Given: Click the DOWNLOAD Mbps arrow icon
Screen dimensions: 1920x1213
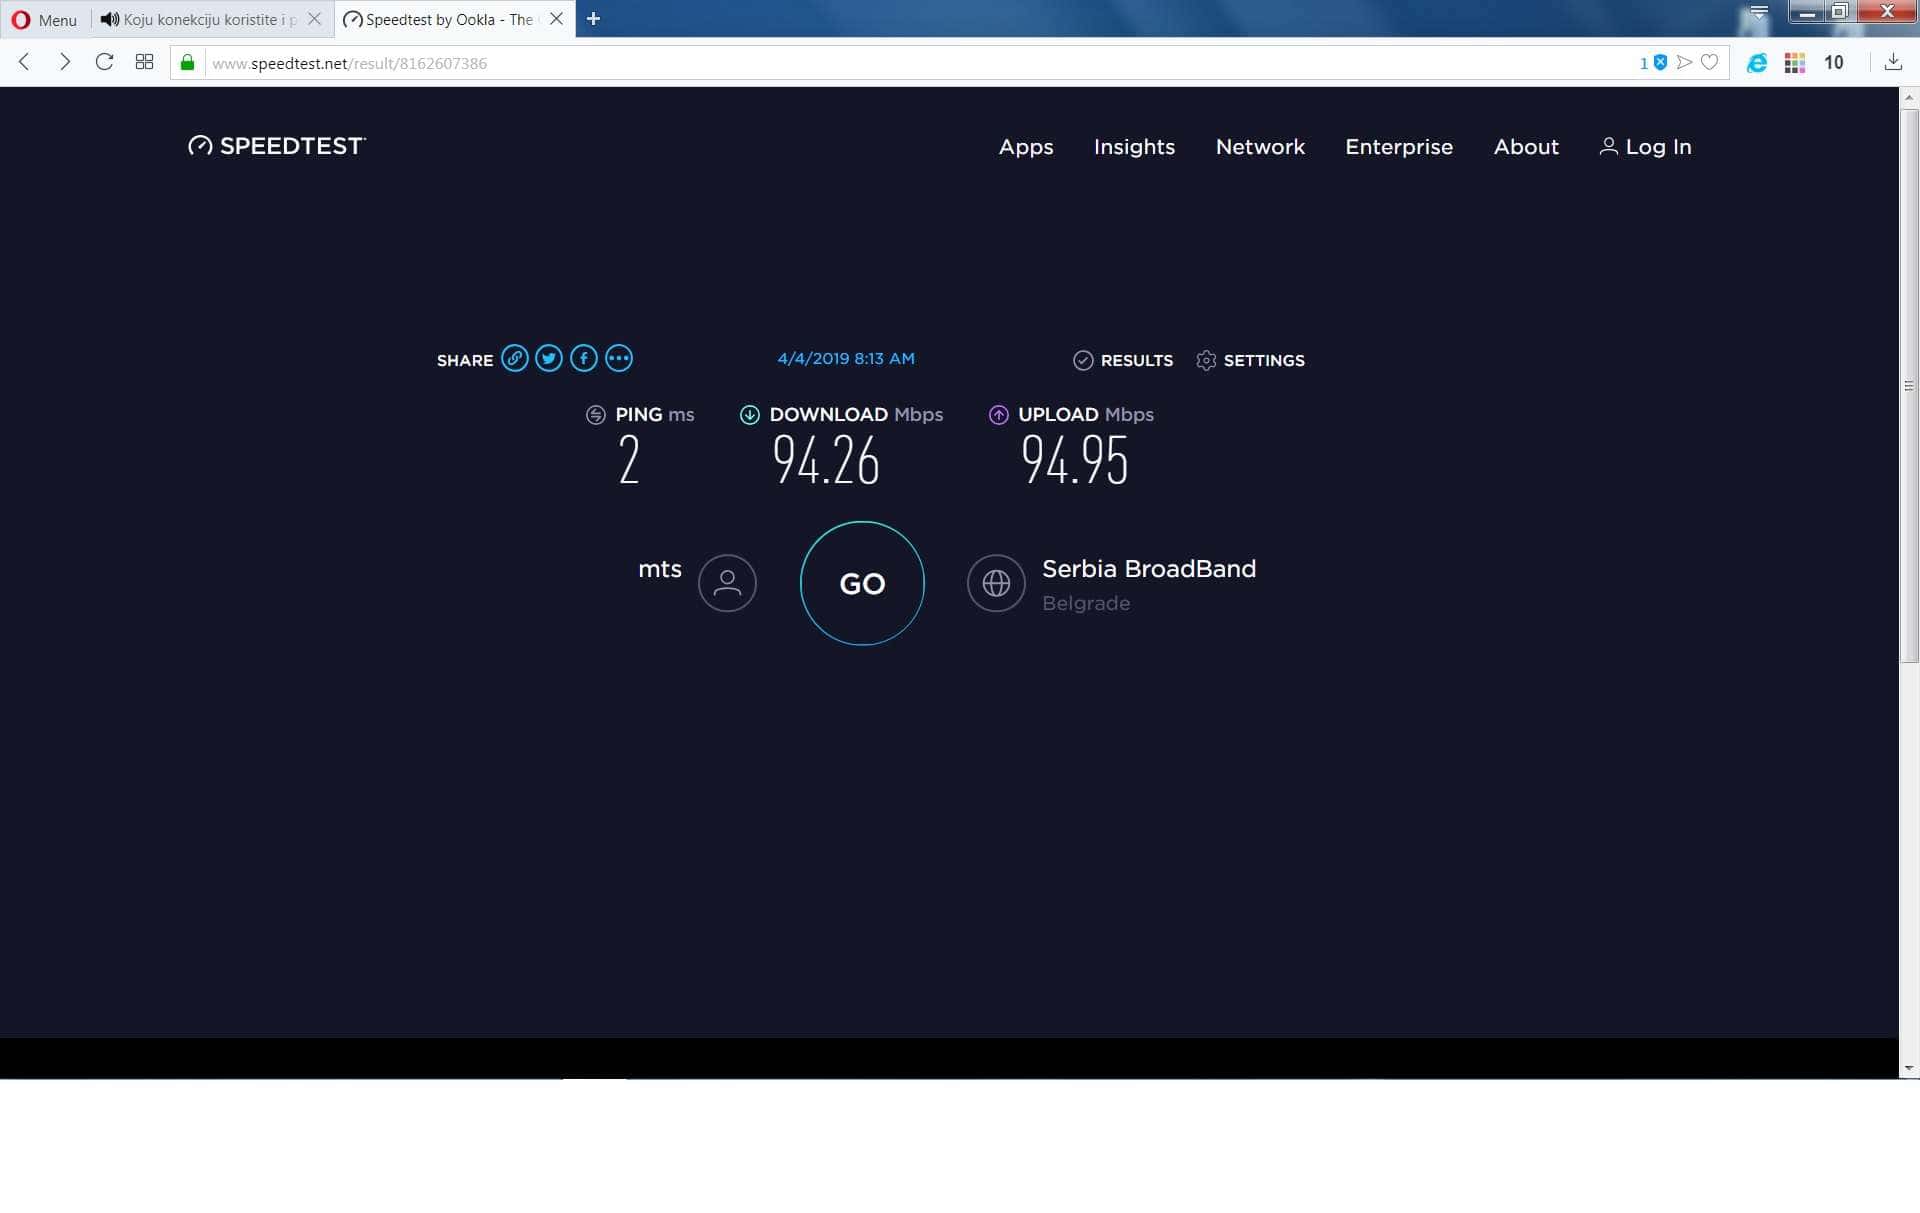Looking at the screenshot, I should click(x=749, y=415).
